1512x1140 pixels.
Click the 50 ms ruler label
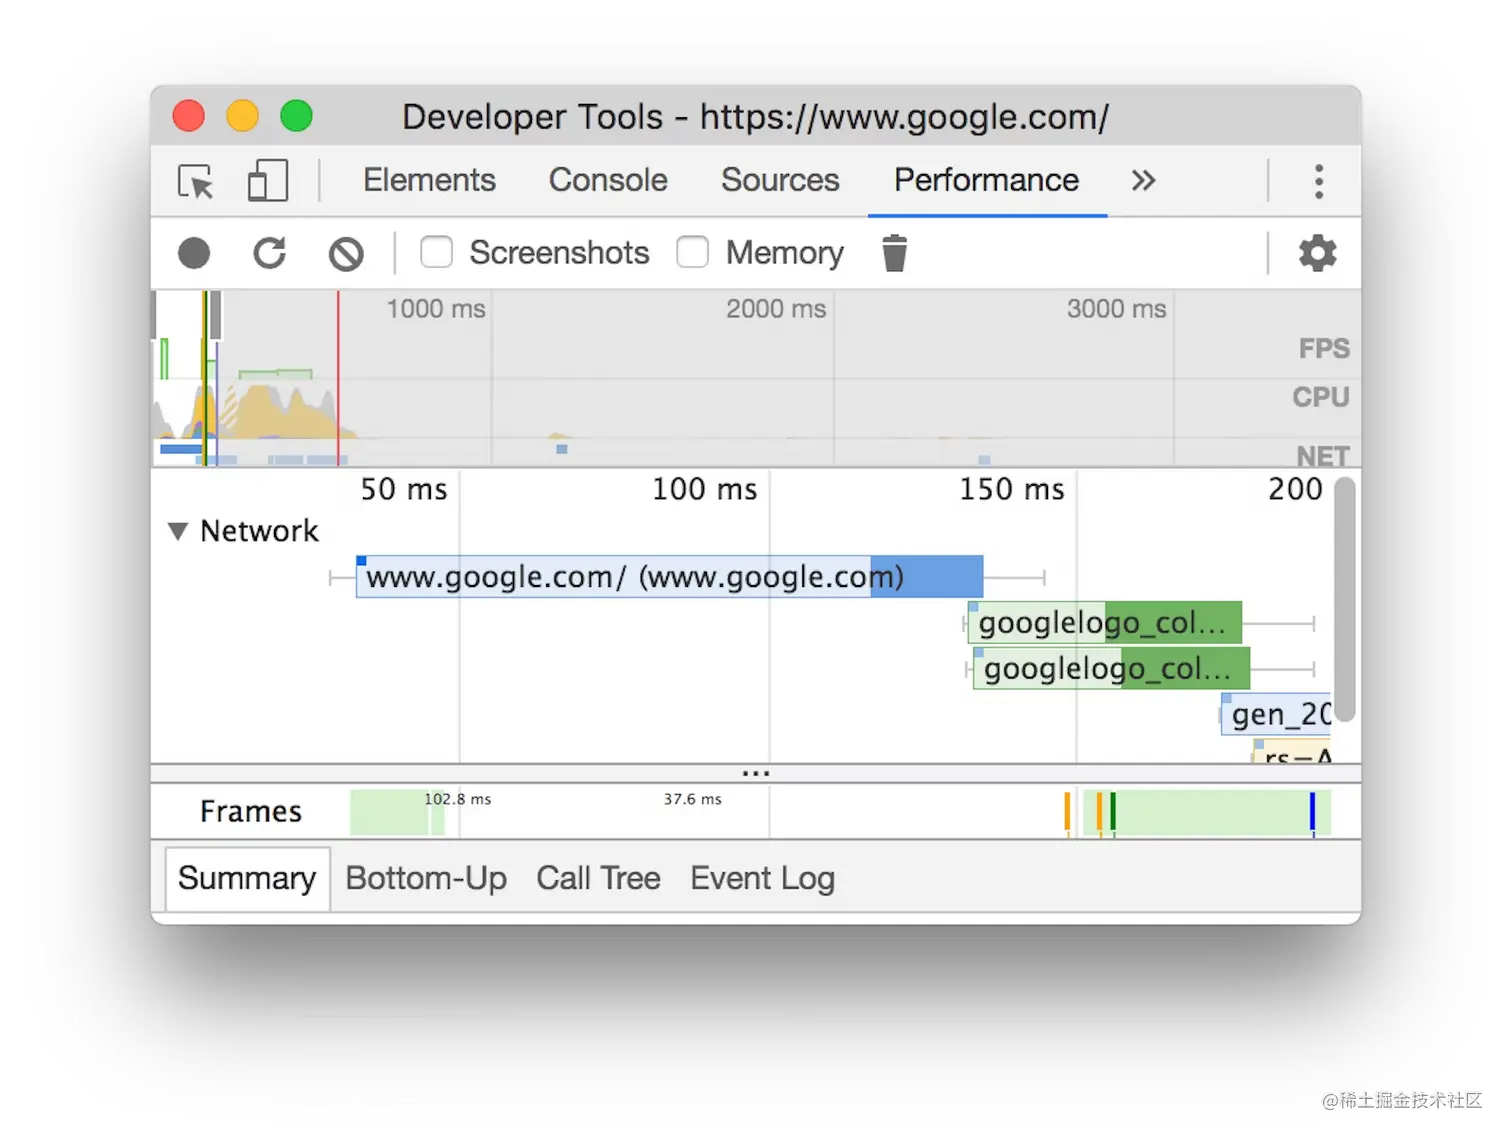pos(404,489)
